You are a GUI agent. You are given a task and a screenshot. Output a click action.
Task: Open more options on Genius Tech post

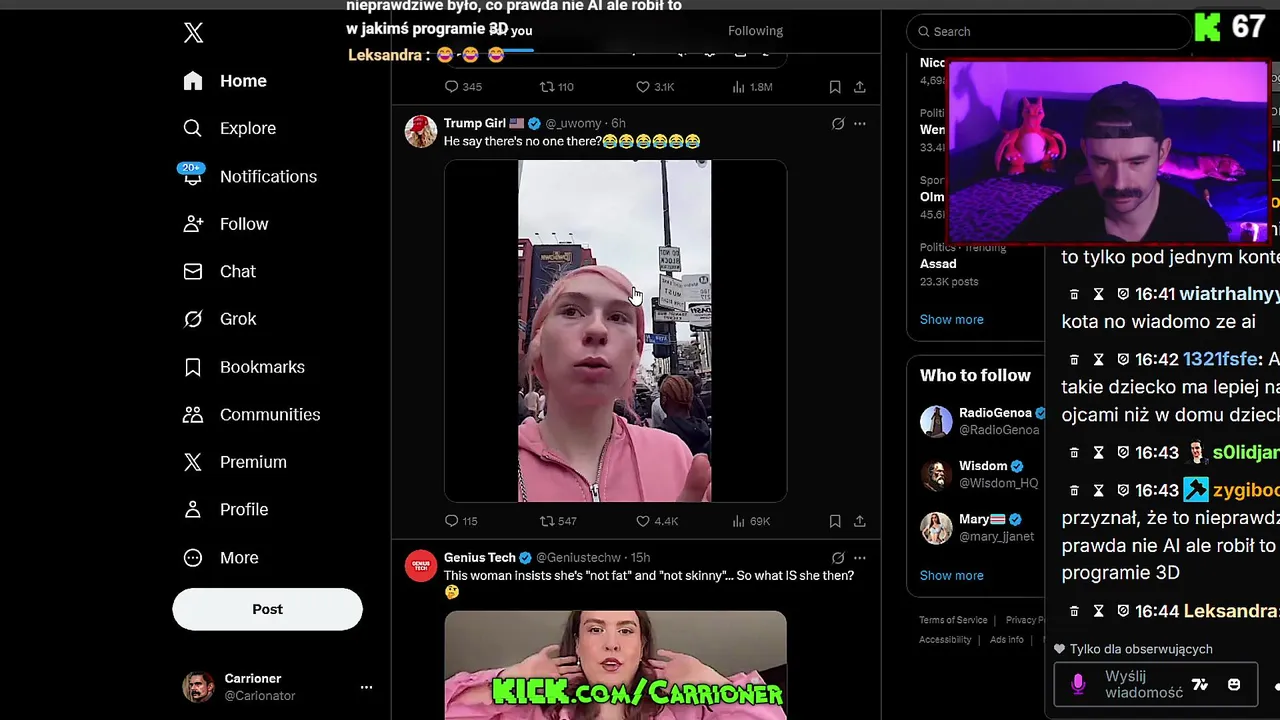pos(859,558)
